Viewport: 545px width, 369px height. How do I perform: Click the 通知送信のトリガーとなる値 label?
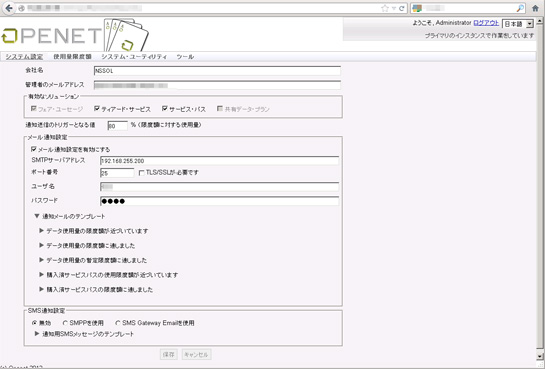(x=60, y=125)
